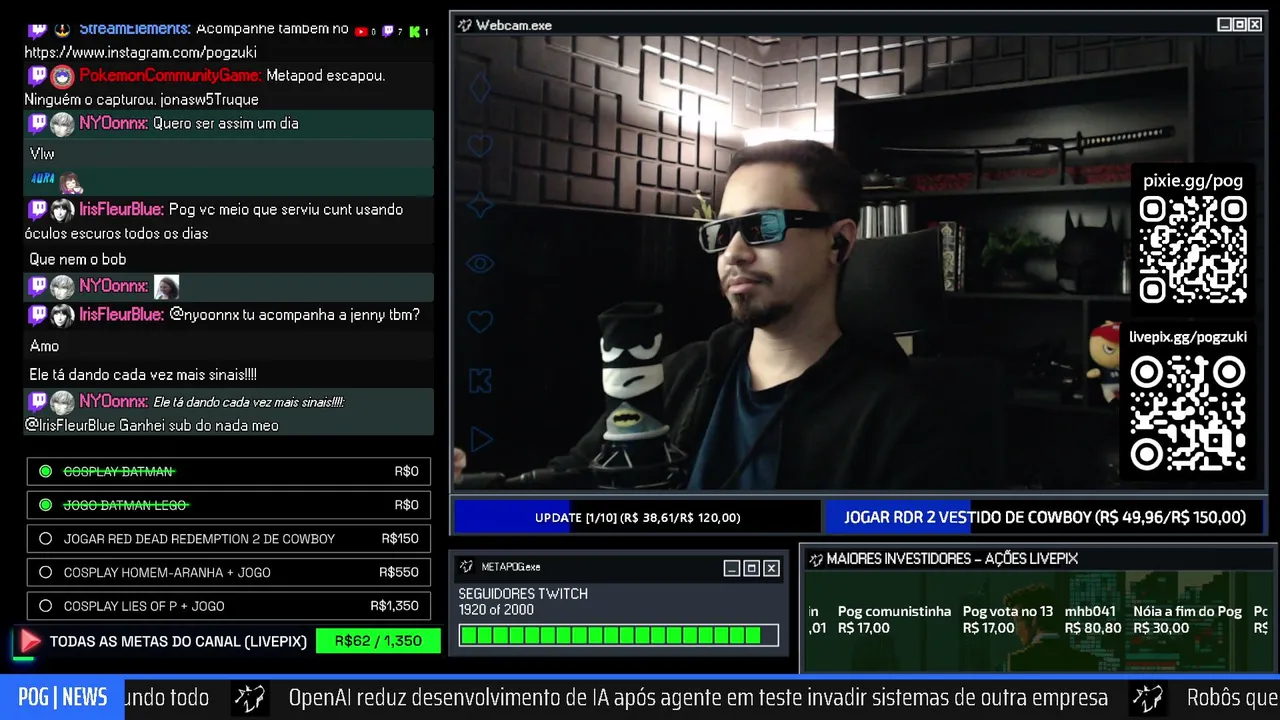This screenshot has height=720, width=1280.
Task: Click the Twitch badge on the "Pog vc meio que serviu" message
Action: pyautogui.click(x=37, y=210)
